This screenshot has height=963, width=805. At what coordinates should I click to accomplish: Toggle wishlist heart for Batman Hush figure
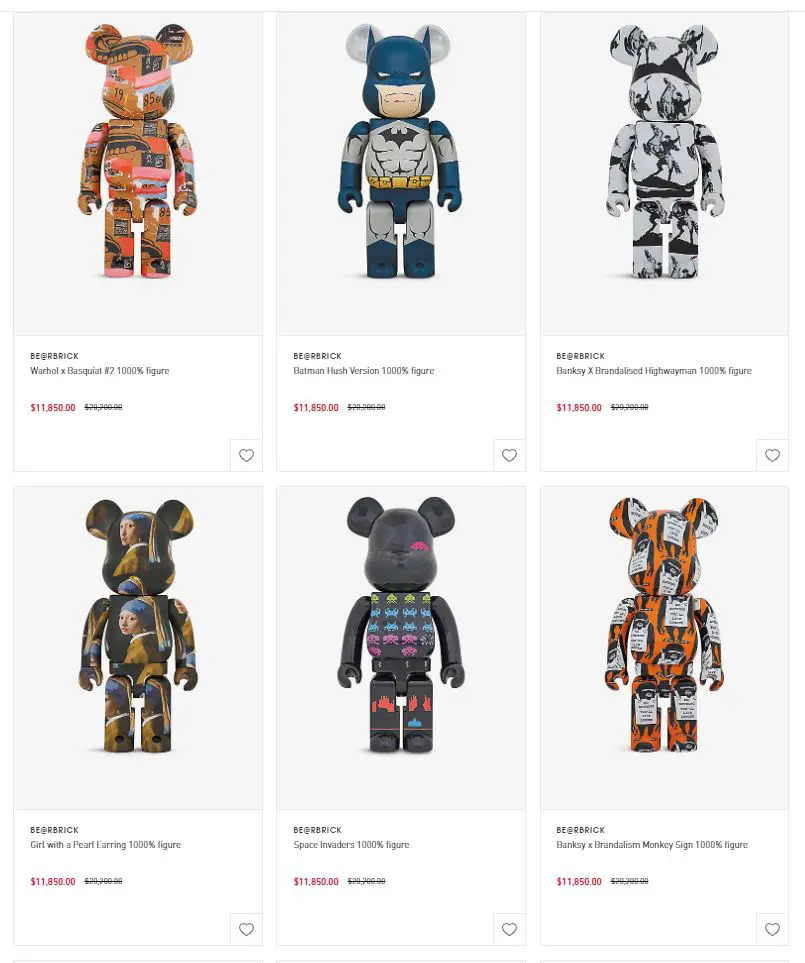pos(509,455)
